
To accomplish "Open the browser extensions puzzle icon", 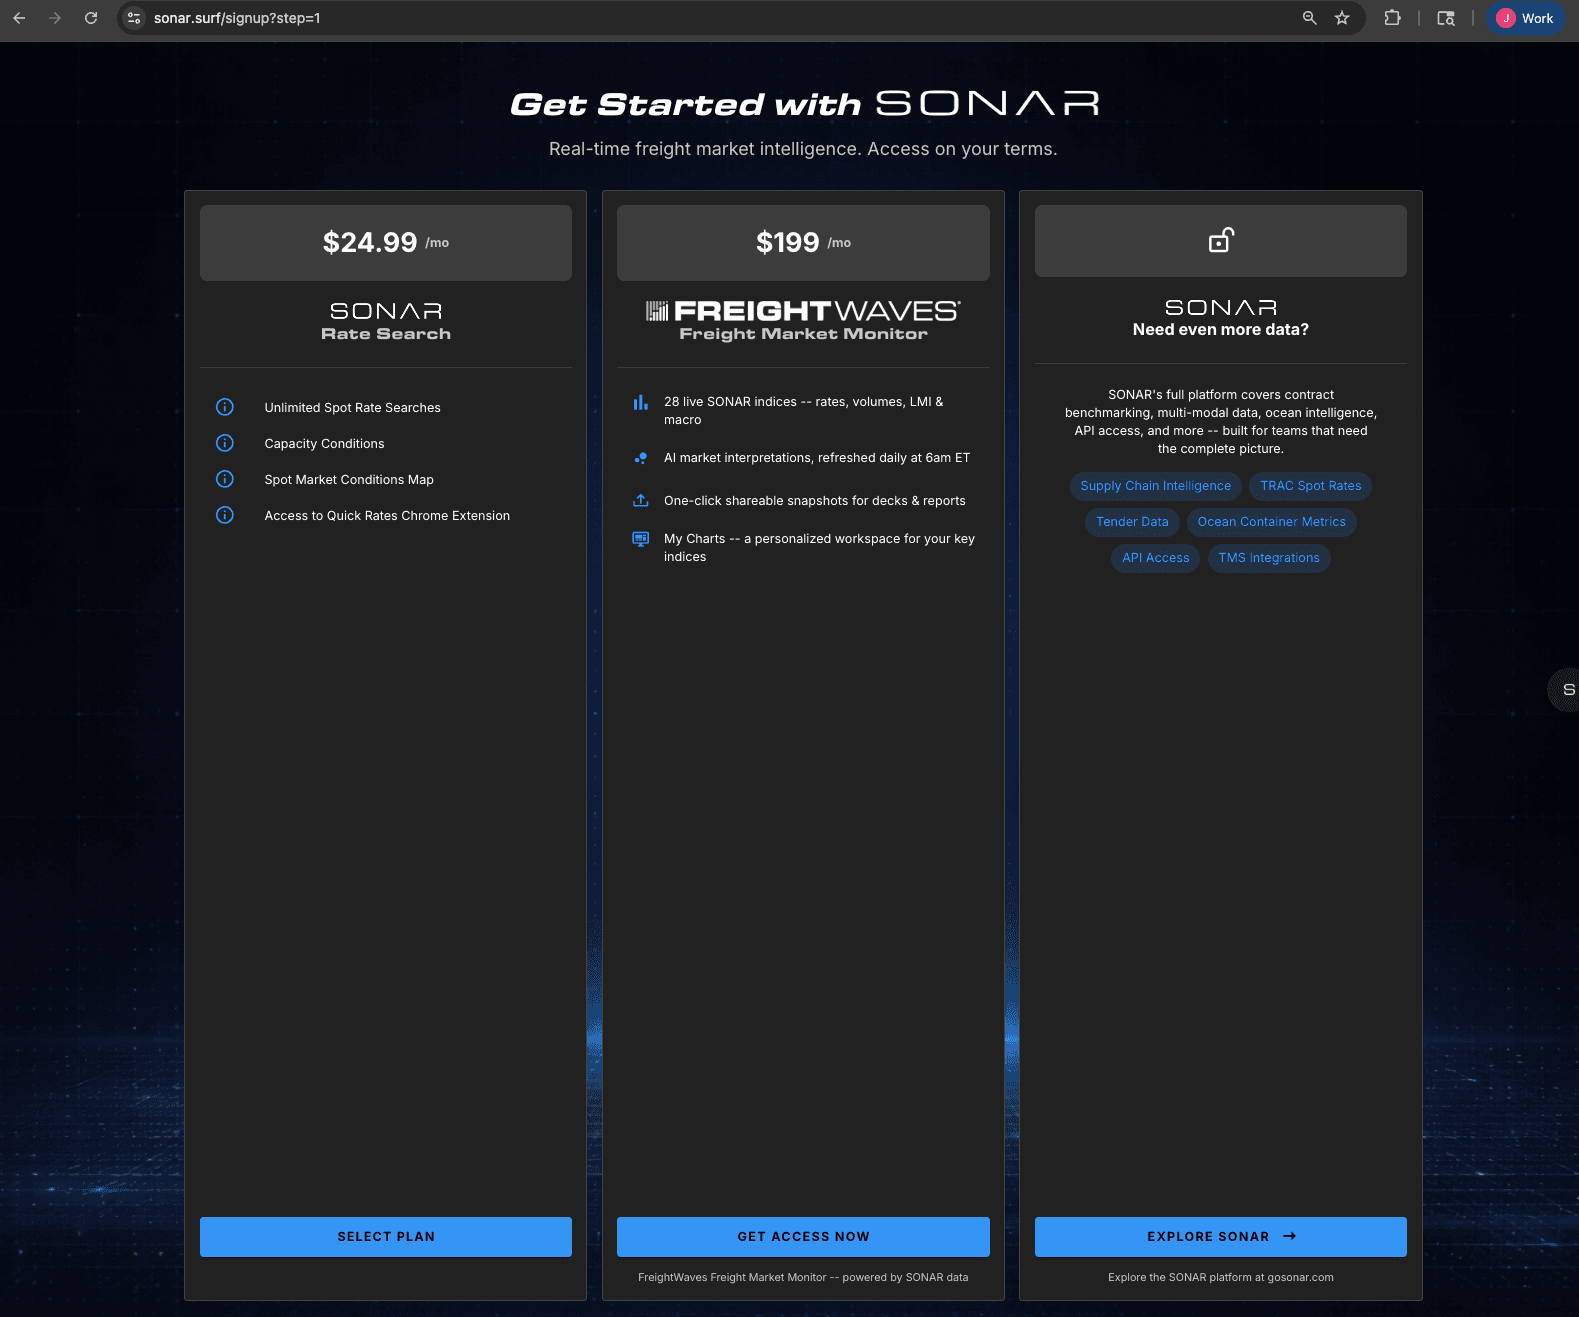I will (1392, 18).
